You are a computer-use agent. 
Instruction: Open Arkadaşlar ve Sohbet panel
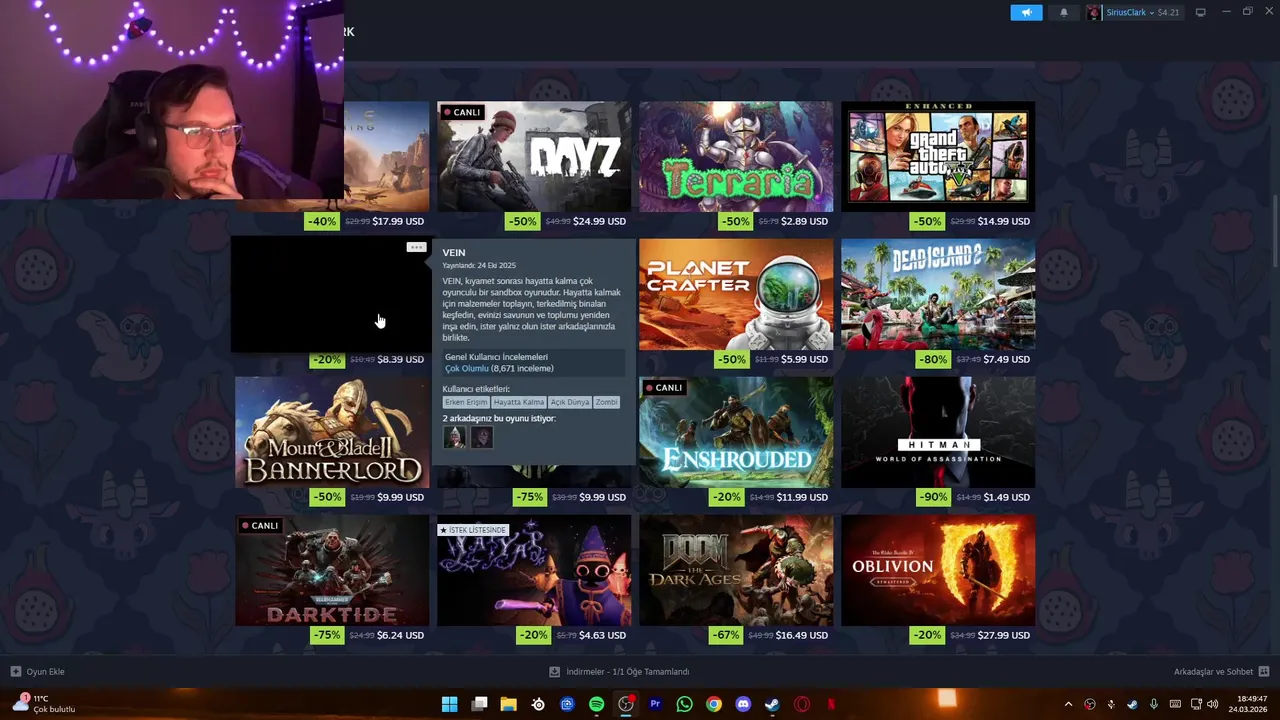(1221, 672)
